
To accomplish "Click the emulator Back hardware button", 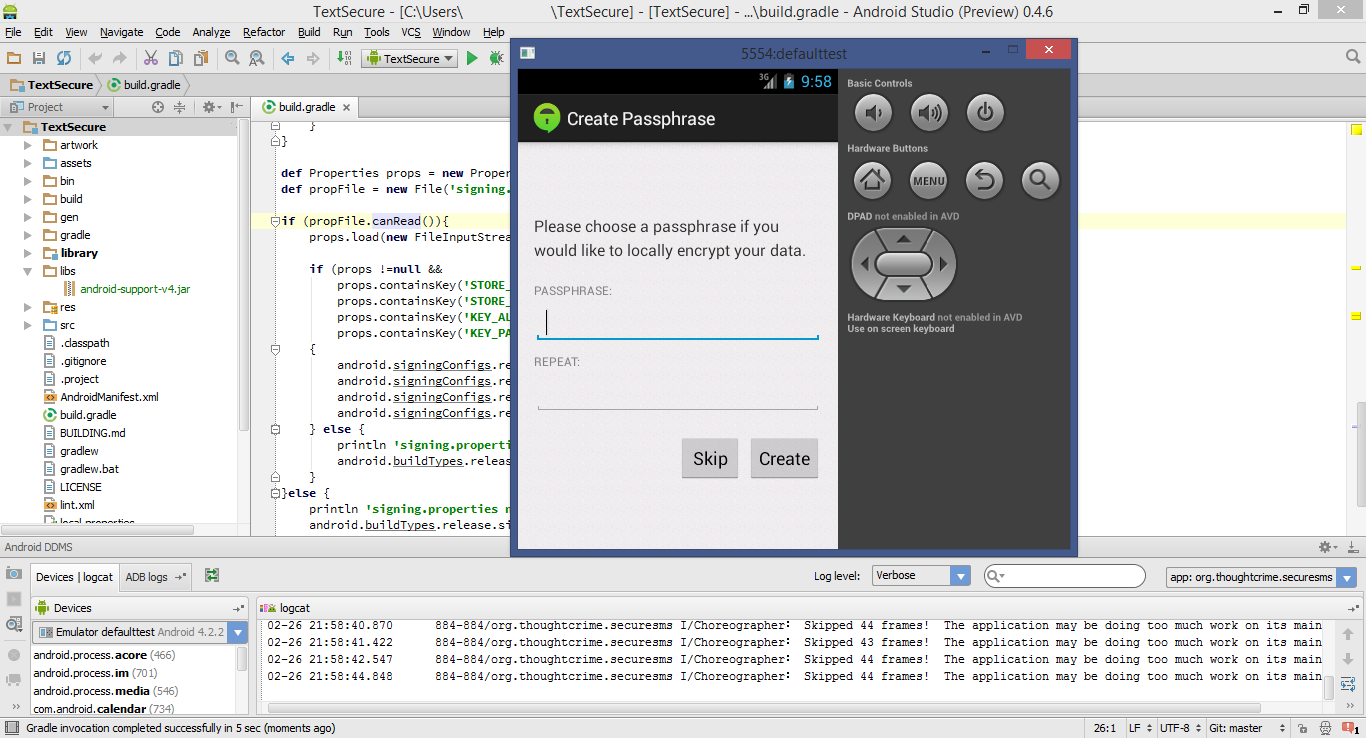I will tap(985, 180).
